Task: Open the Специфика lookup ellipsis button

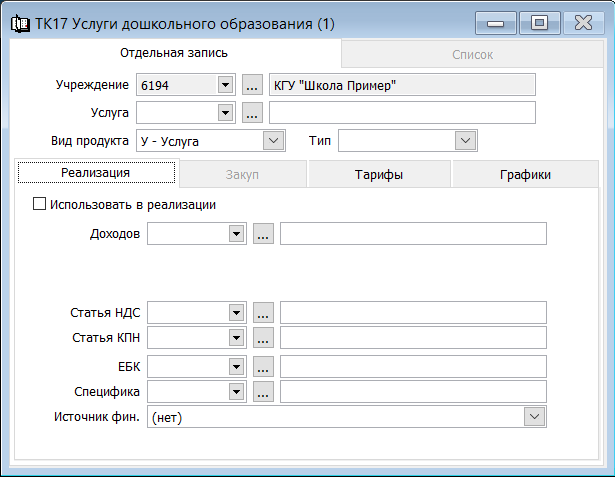Action: [x=263, y=391]
